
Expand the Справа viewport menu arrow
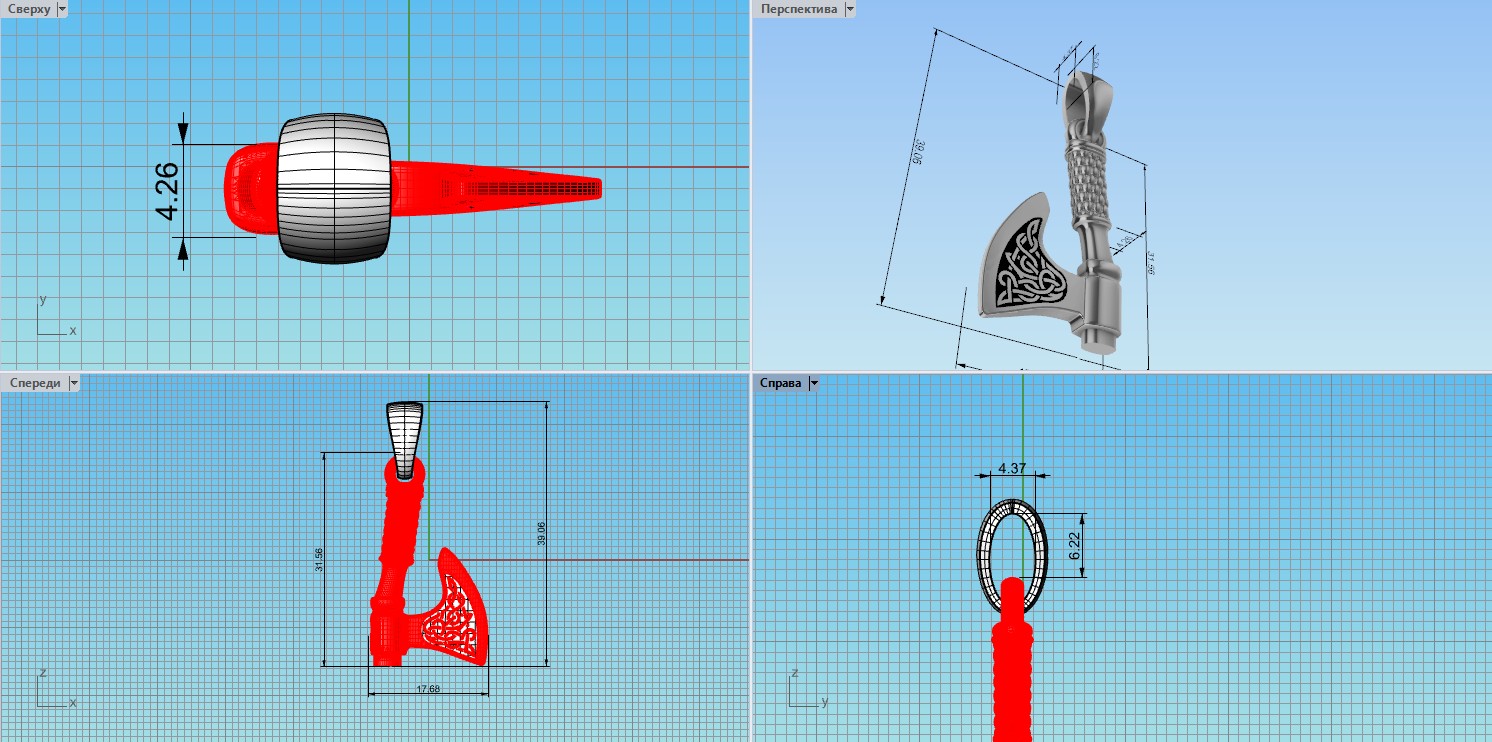(x=813, y=383)
